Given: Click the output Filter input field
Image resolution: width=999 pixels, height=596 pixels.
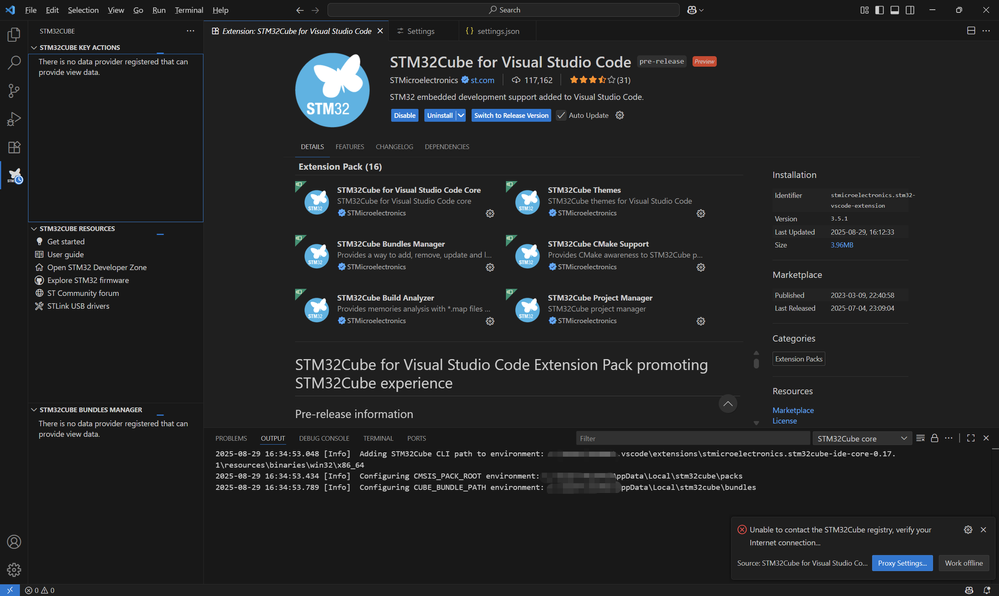Looking at the screenshot, I should 693,439.
